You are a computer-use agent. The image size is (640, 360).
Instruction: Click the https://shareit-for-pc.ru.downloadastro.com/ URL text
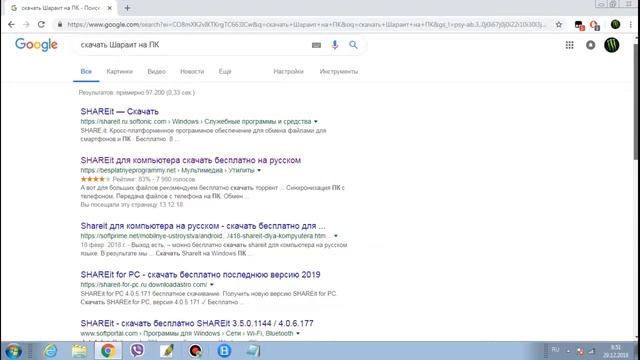click(x=144, y=284)
